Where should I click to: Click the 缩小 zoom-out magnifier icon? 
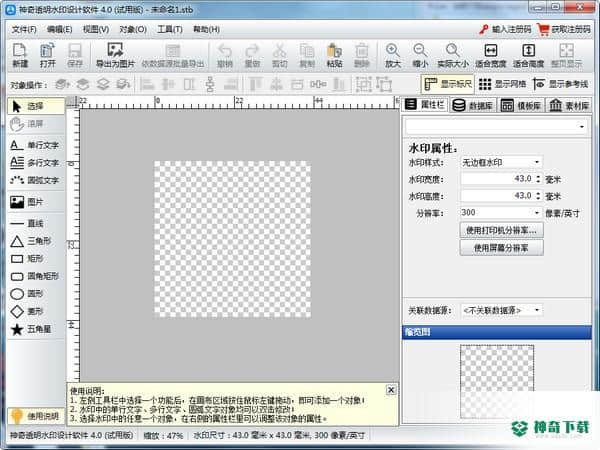point(420,55)
